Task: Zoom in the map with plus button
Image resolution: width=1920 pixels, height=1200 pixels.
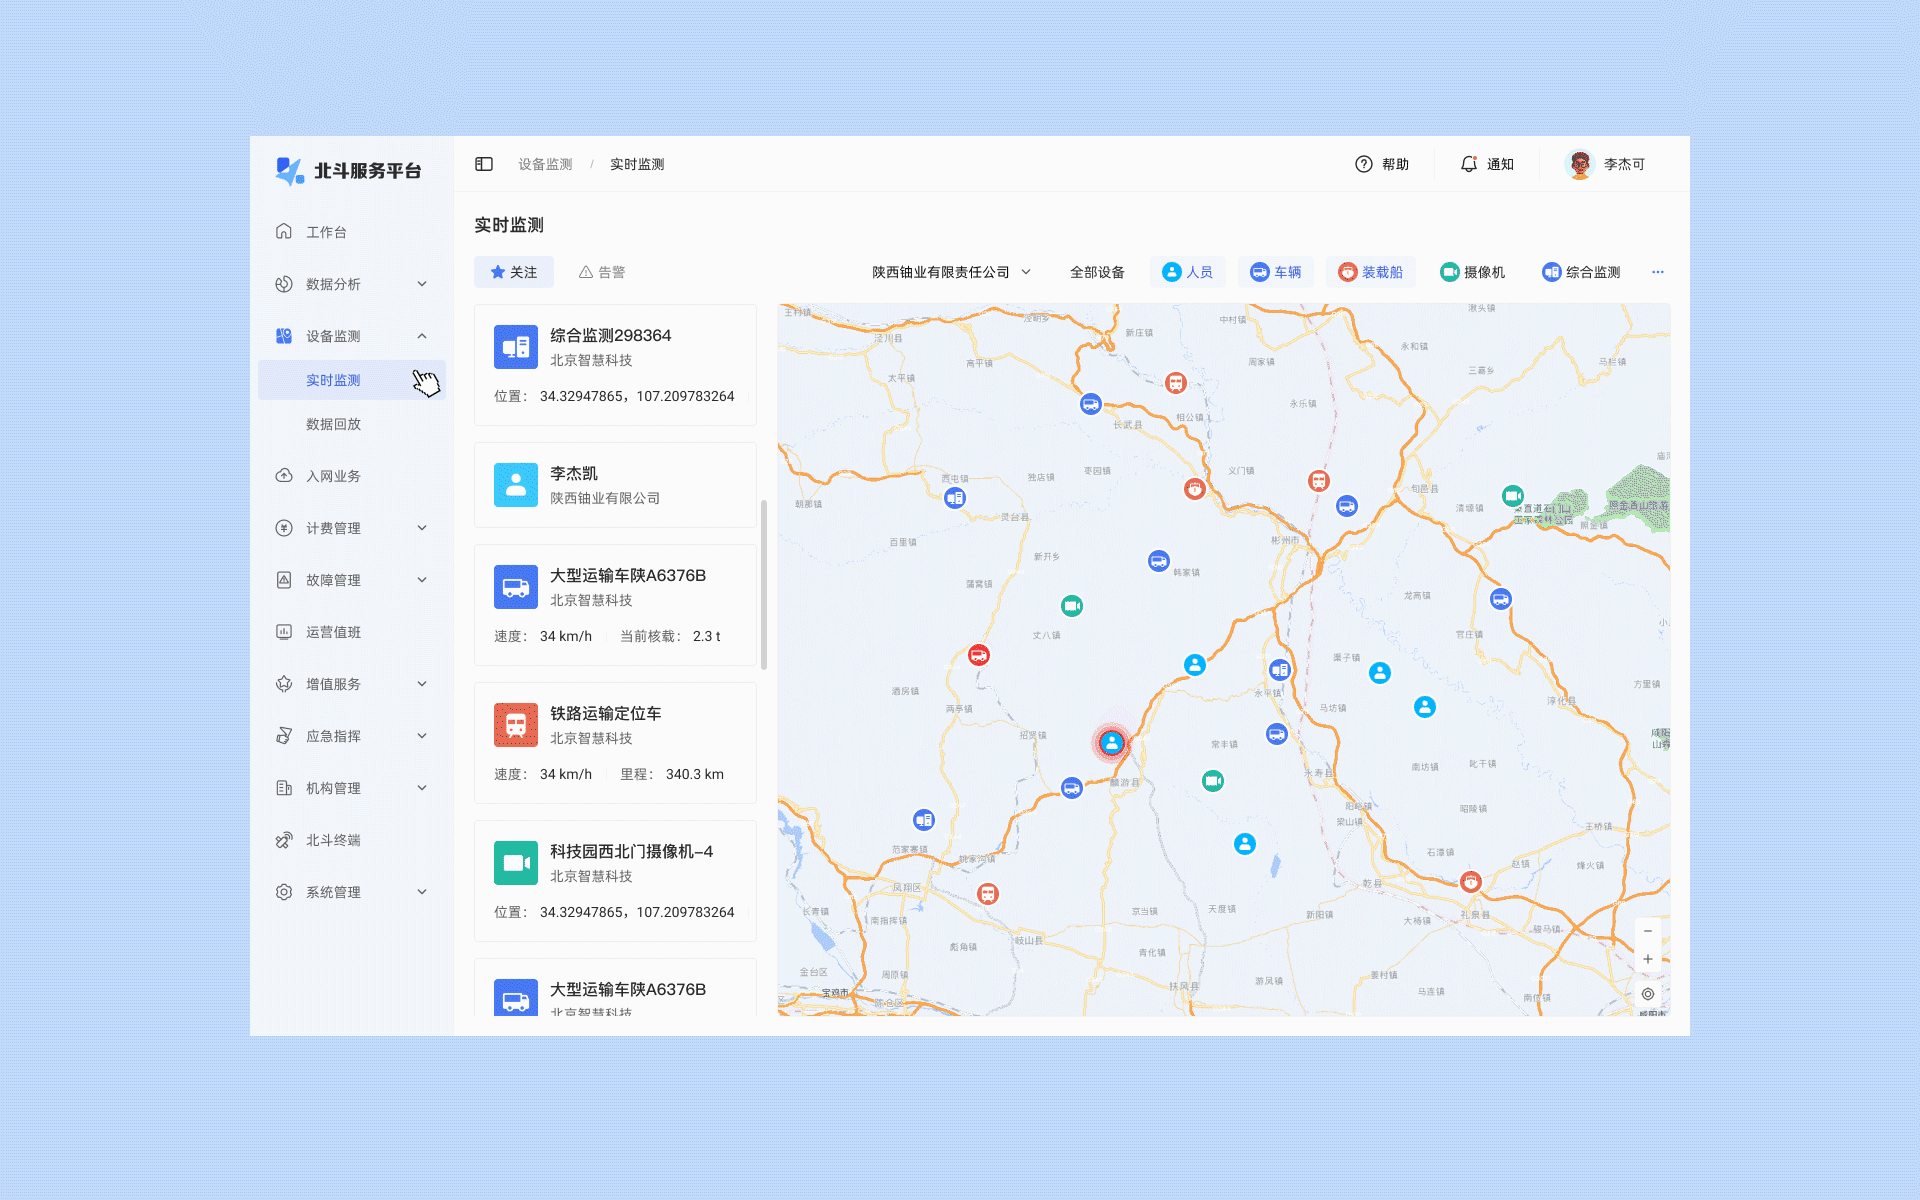Action: pyautogui.click(x=1647, y=959)
